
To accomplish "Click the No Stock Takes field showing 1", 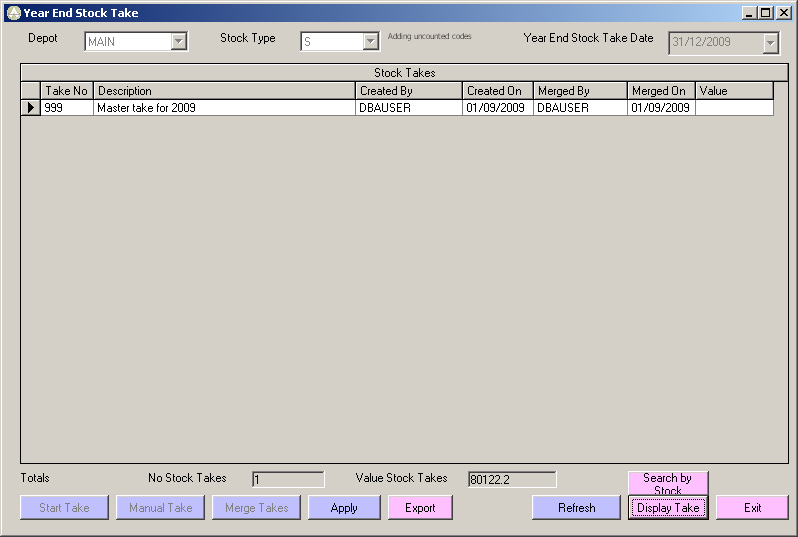I will [288, 479].
